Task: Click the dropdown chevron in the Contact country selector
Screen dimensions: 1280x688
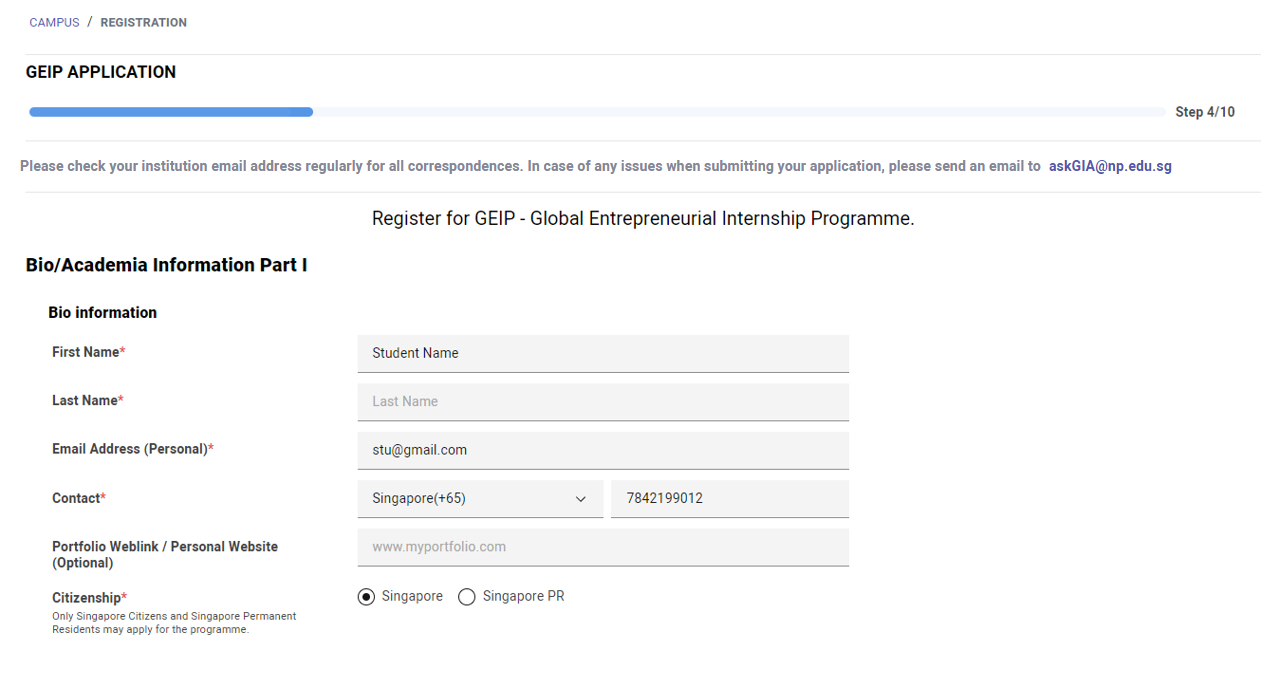Action: tap(580, 499)
